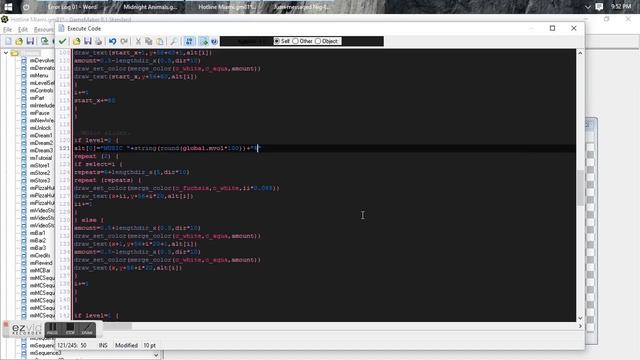Check the script for errors

click(203, 41)
